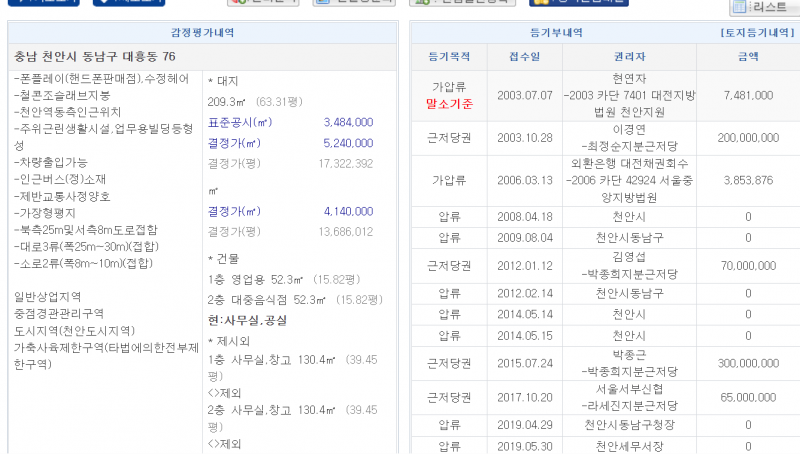Click the 서울서부신협 rights holder entry
Image resolution: width=800 pixels, height=454 pixels.
[630, 390]
